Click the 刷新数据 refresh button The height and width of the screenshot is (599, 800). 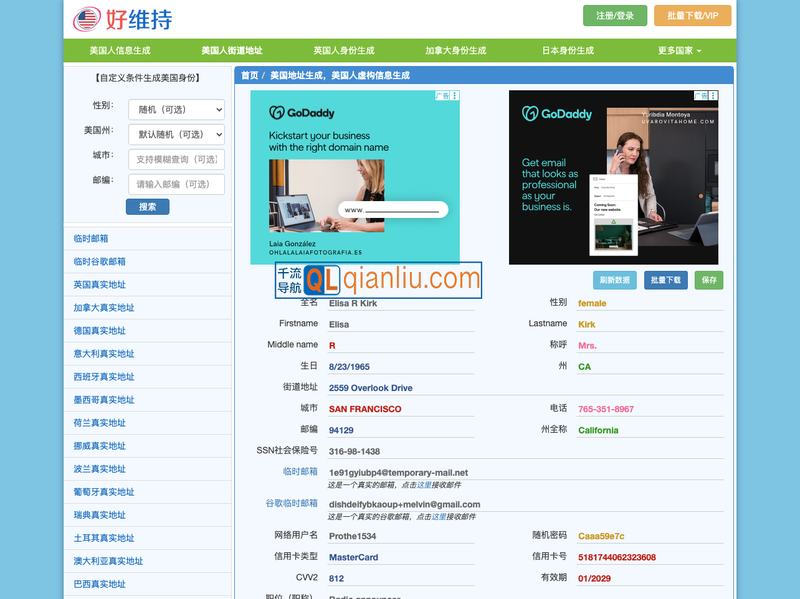click(x=615, y=281)
